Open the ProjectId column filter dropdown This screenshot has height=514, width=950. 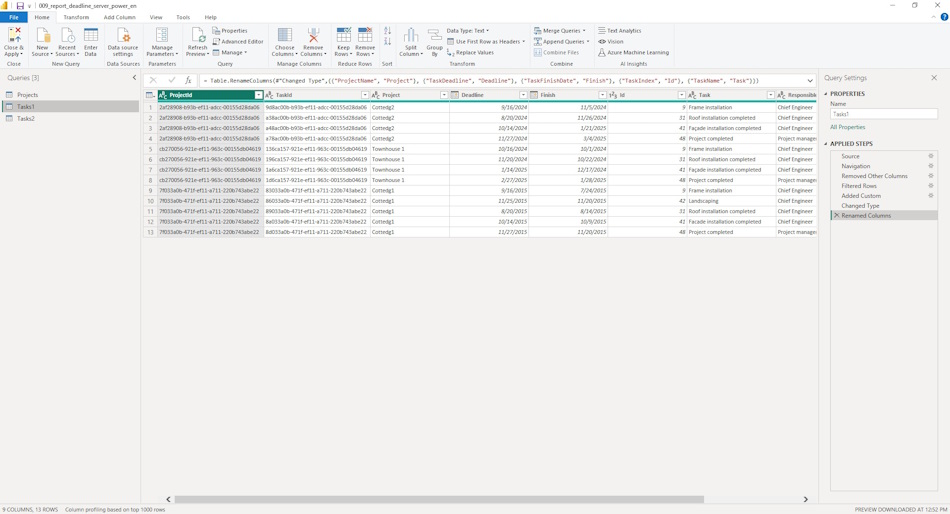tap(259, 95)
